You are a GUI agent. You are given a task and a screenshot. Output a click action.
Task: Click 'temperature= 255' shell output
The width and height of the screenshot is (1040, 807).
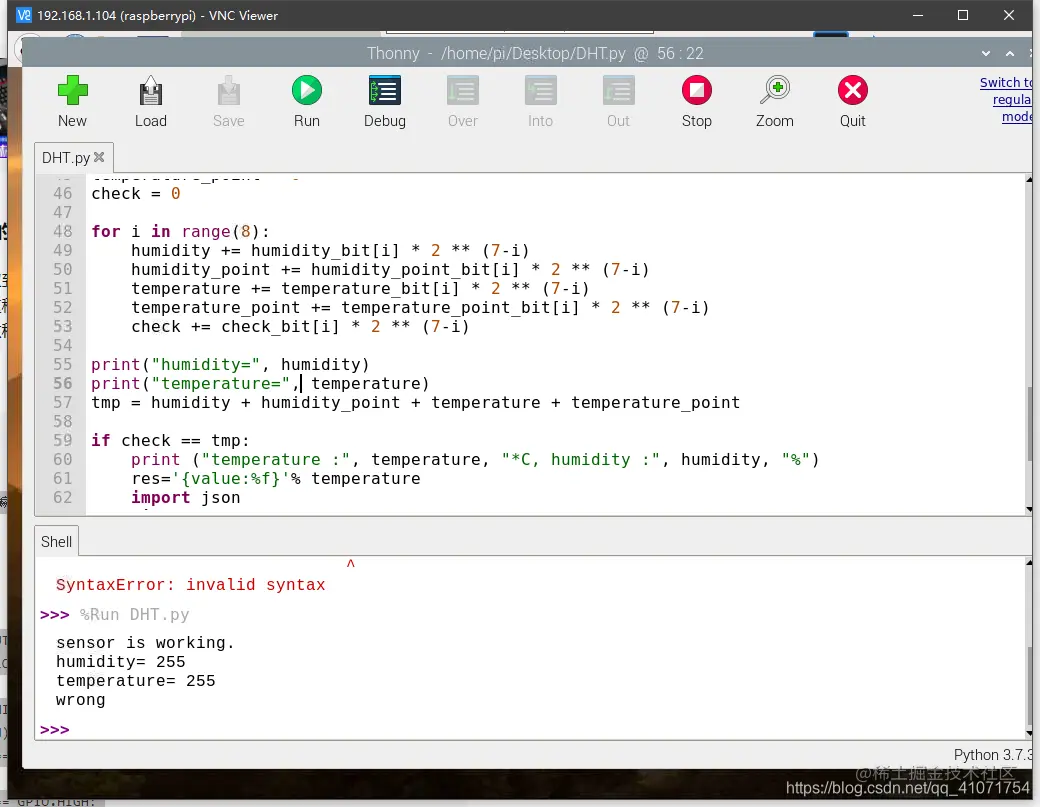136,681
